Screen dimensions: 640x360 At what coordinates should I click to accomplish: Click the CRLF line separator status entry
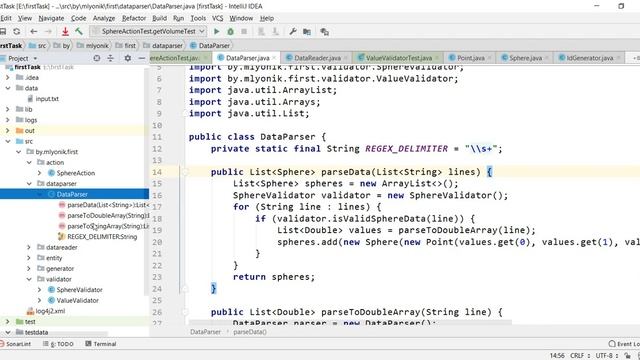579,356
